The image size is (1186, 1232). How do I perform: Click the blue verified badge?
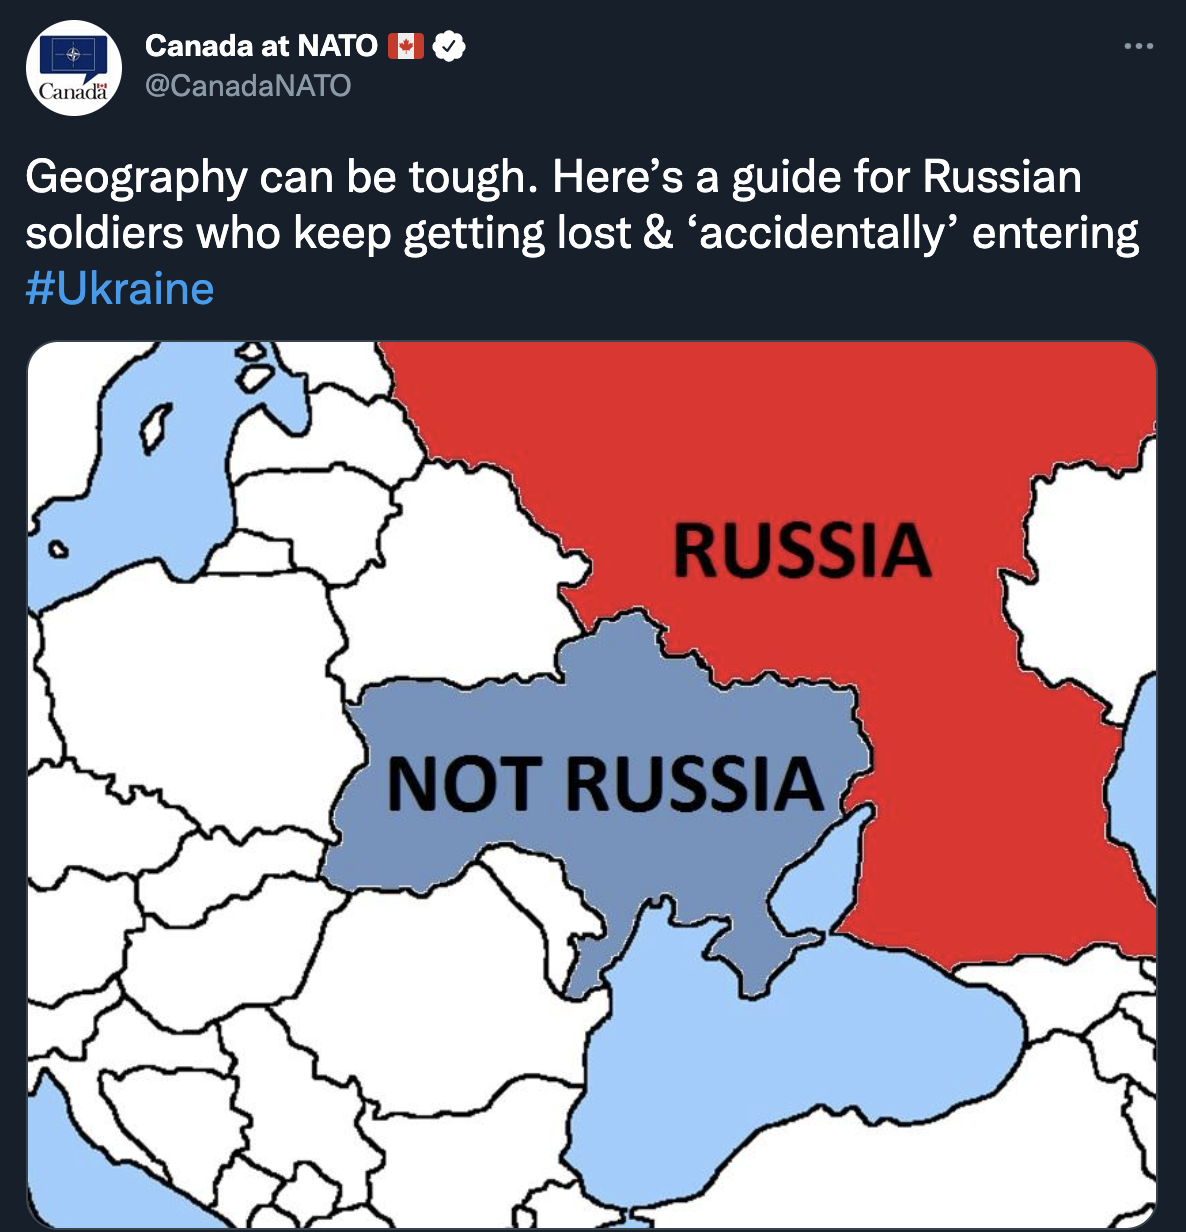coord(449,46)
